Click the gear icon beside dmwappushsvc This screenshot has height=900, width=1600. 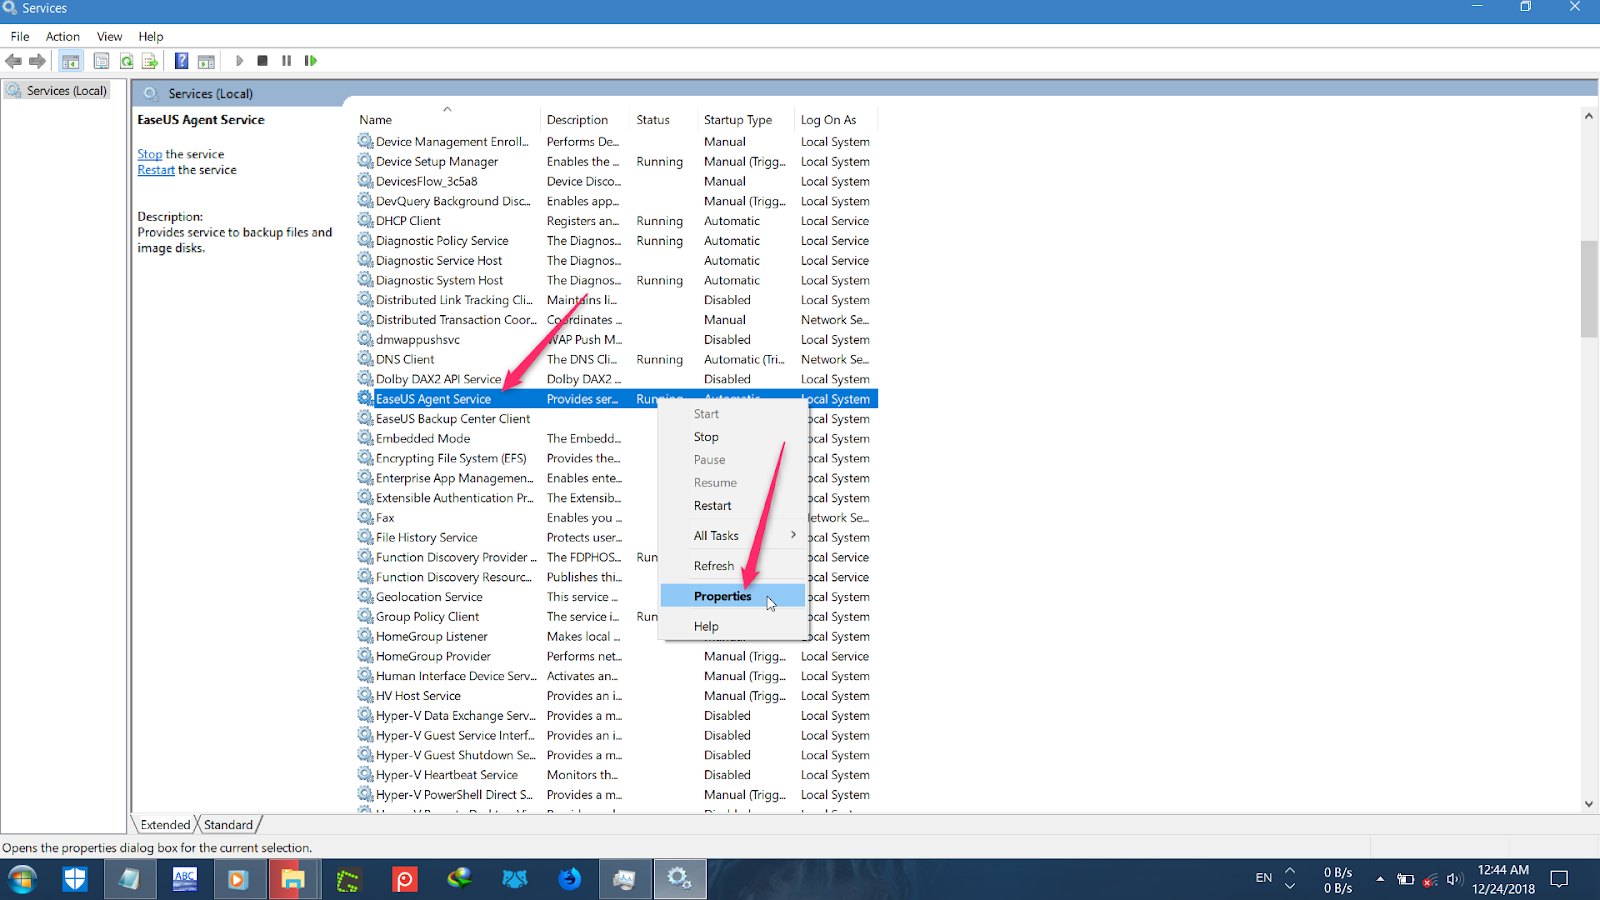tap(366, 339)
